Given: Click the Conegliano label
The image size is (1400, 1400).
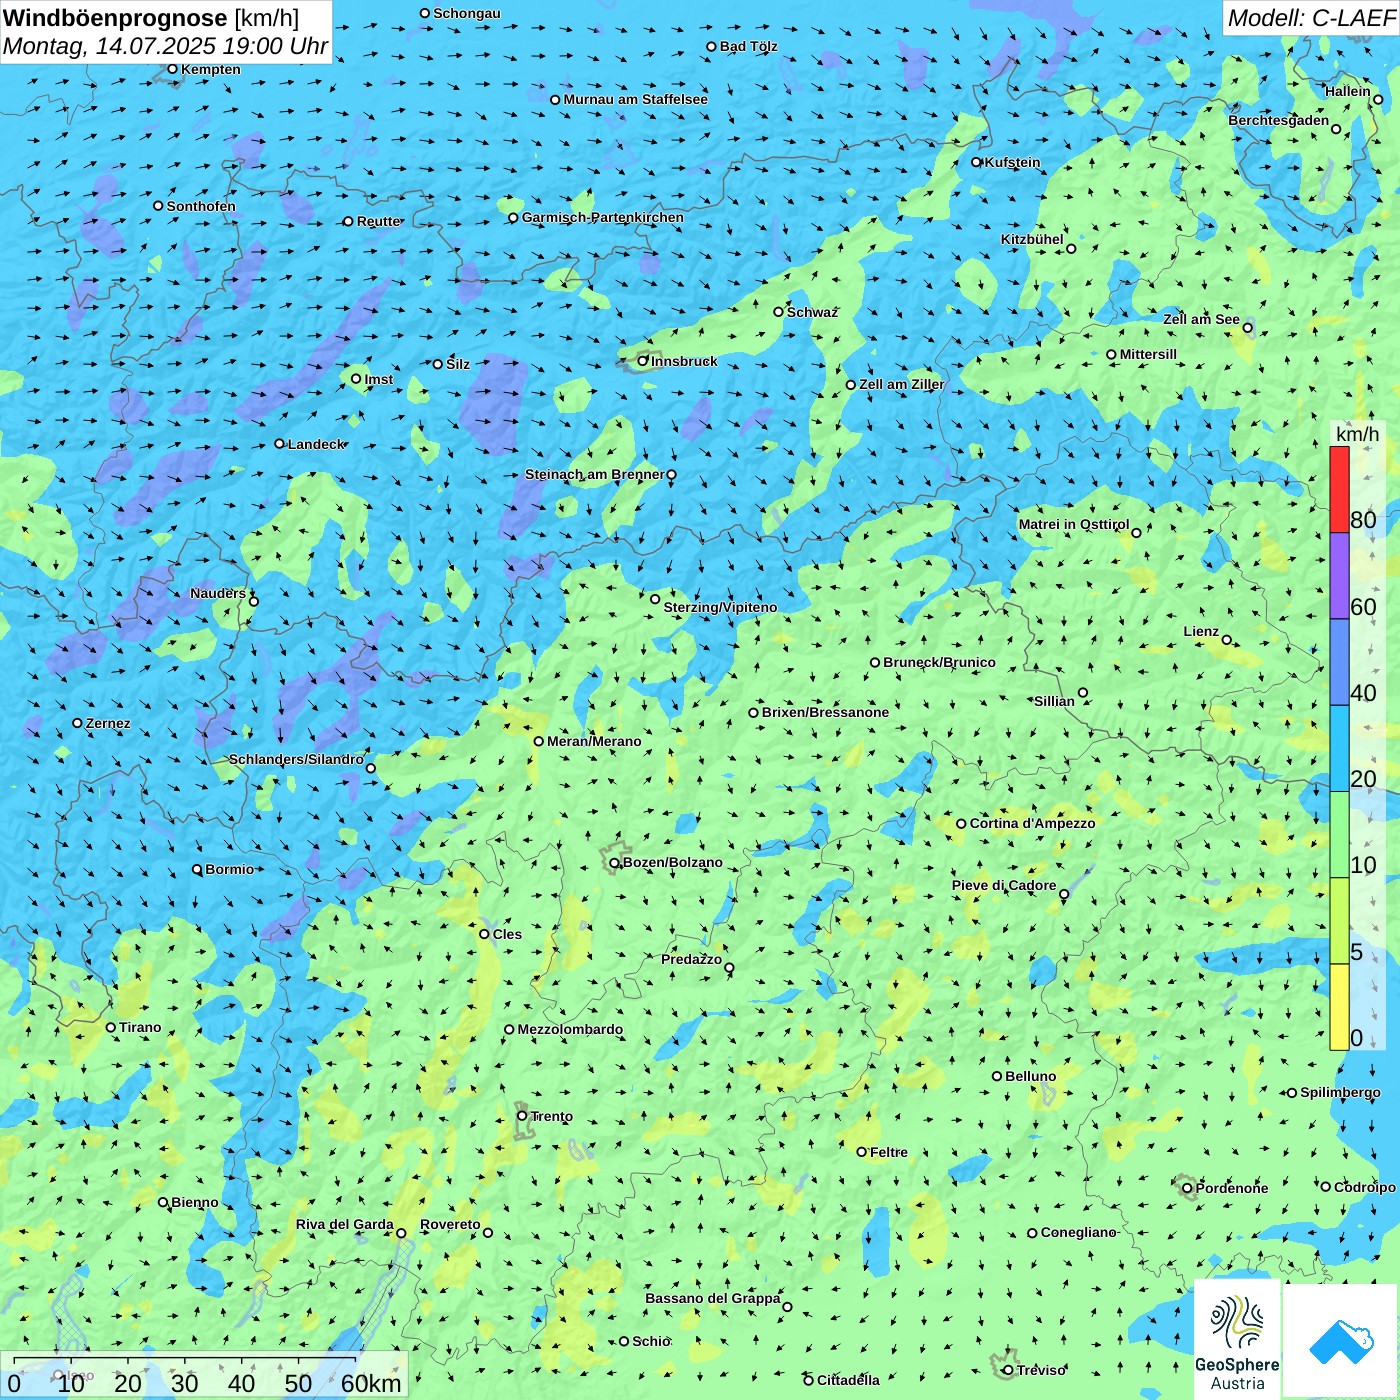Looking at the screenshot, I should coord(1078,1232).
